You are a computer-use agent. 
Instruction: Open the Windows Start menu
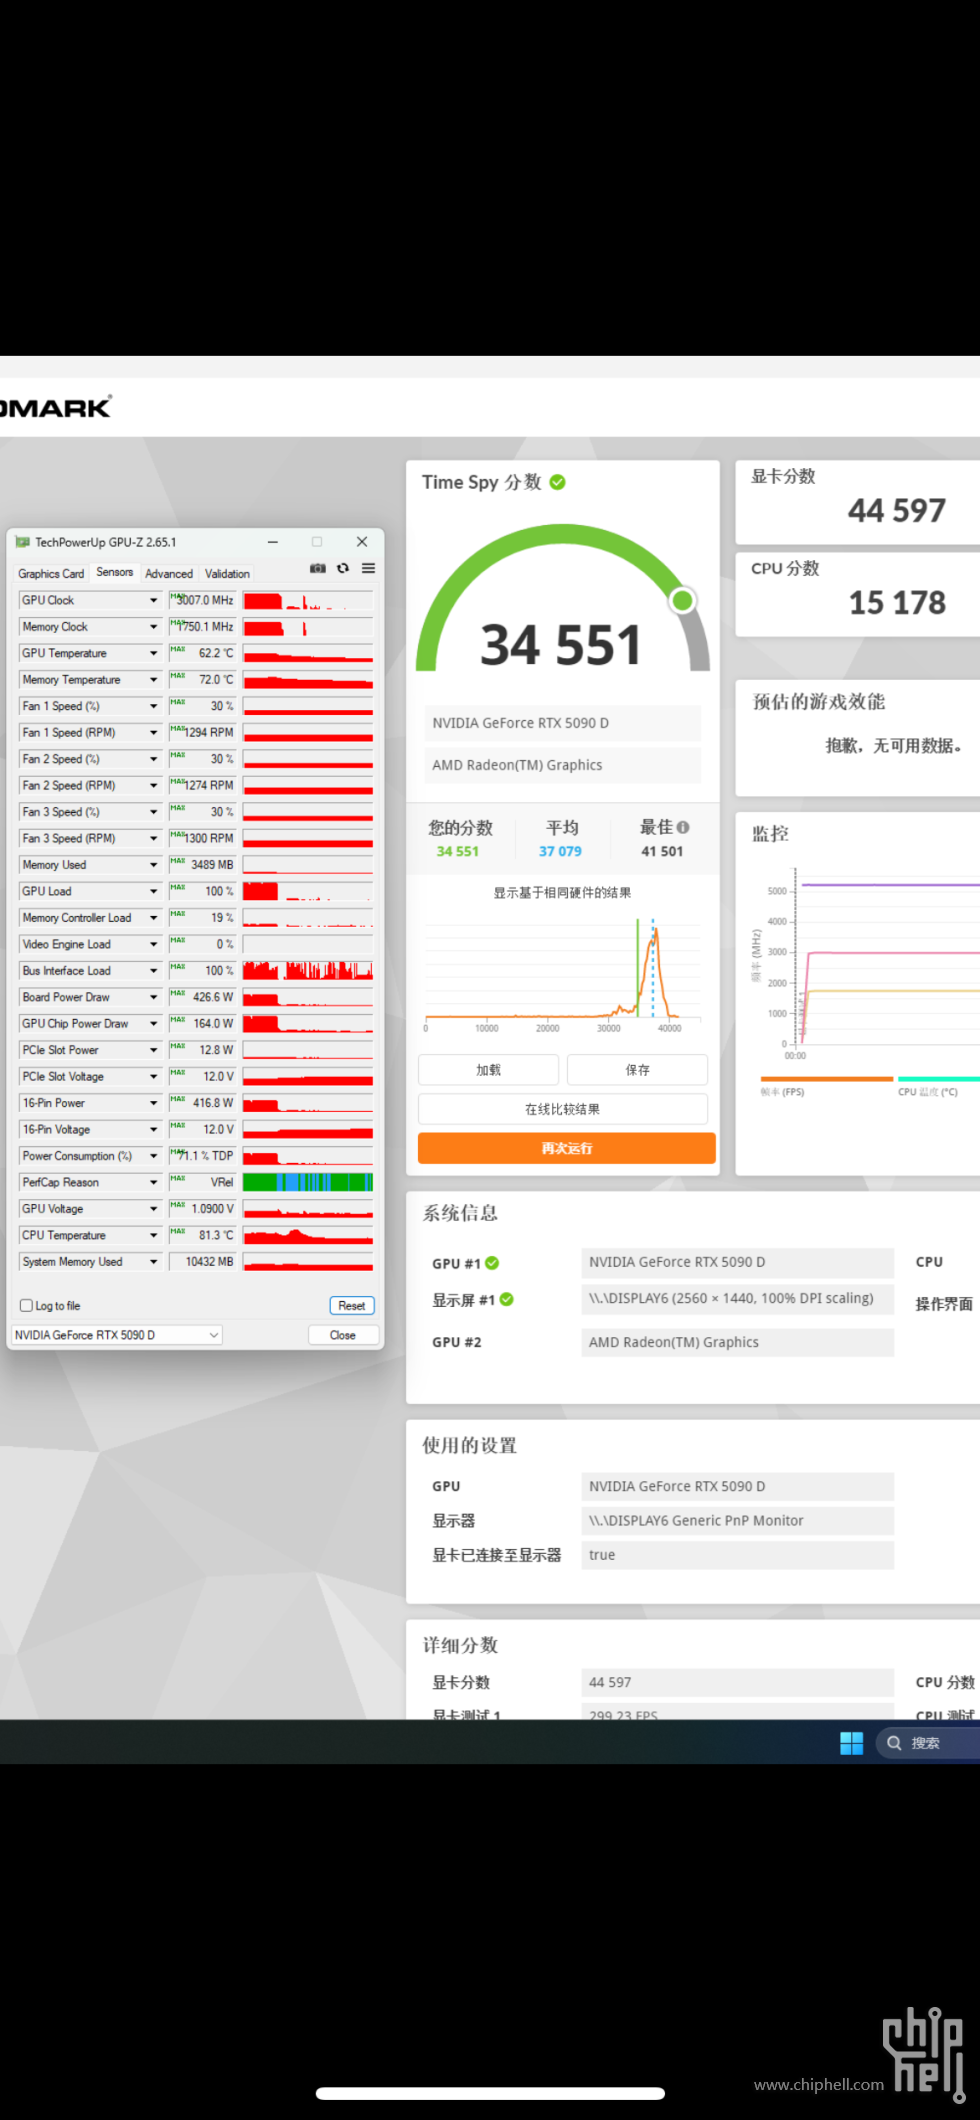(x=852, y=1743)
